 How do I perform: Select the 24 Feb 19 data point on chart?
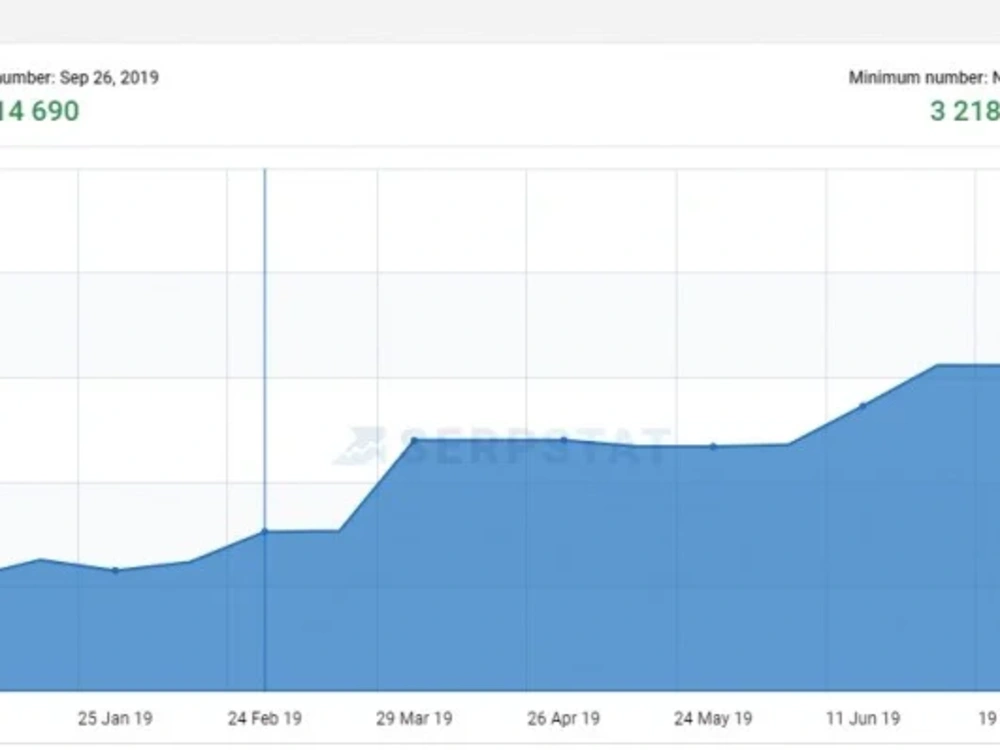point(265,531)
